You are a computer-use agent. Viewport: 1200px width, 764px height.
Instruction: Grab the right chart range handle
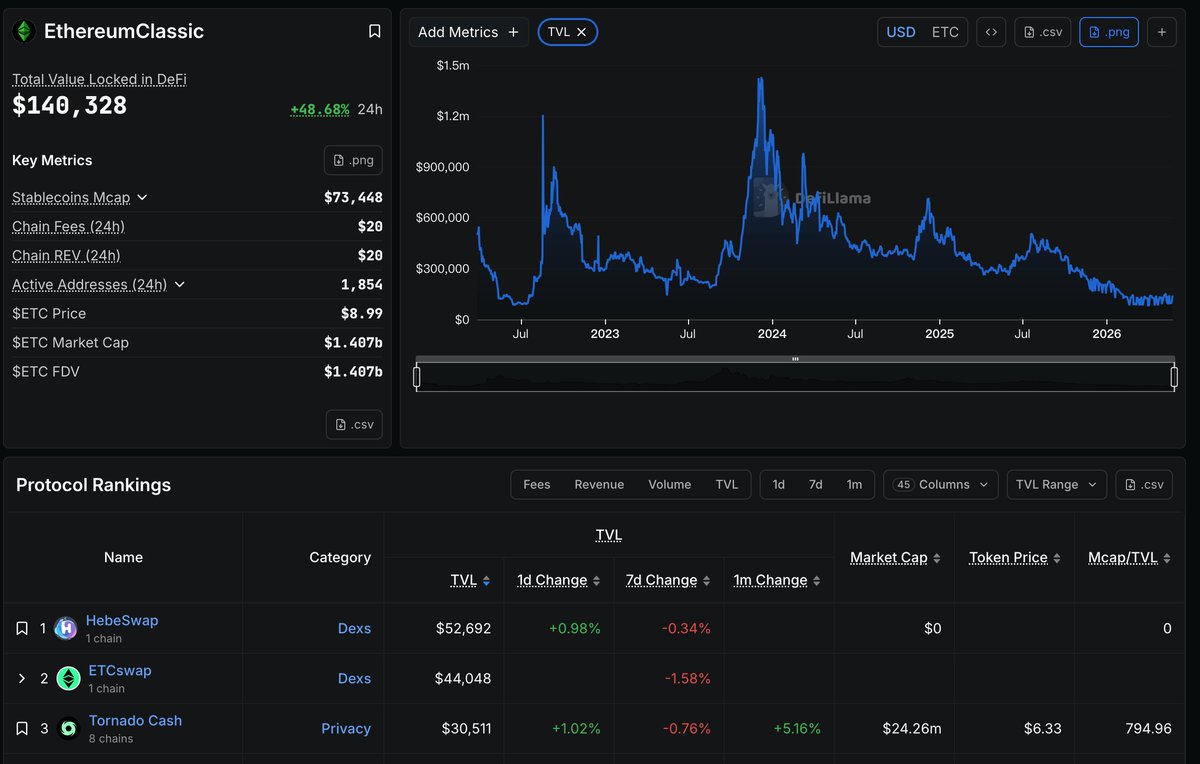[1174, 377]
